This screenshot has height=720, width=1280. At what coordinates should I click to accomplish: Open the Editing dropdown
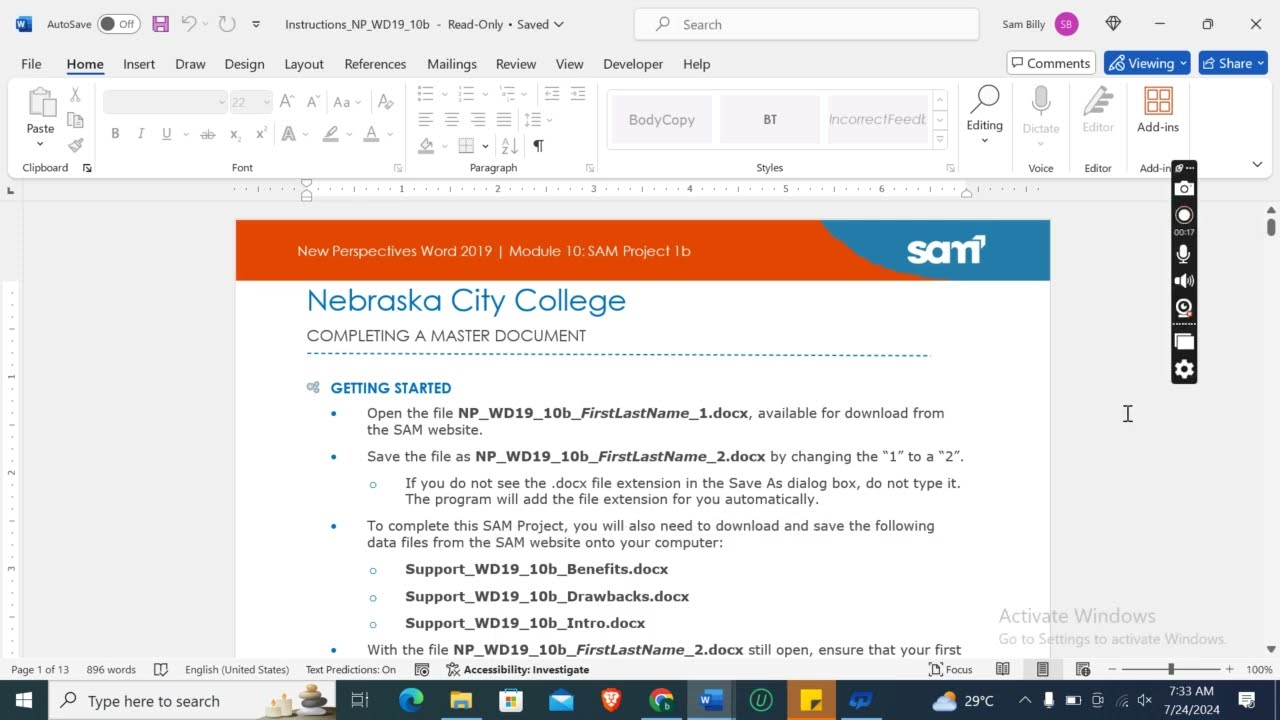[984, 115]
